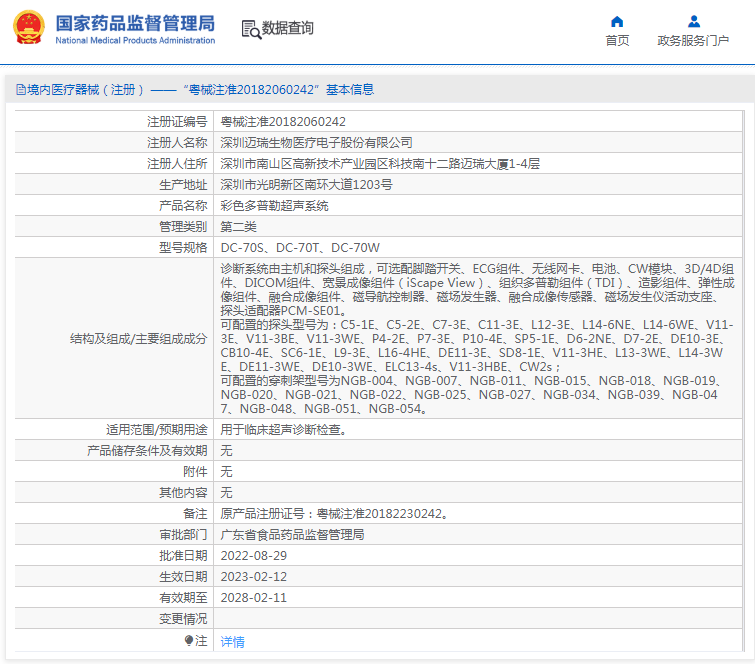755x664 pixels.
Task: Select address 深圳市南山区高新技术产业园区 cell
Action: point(380,164)
